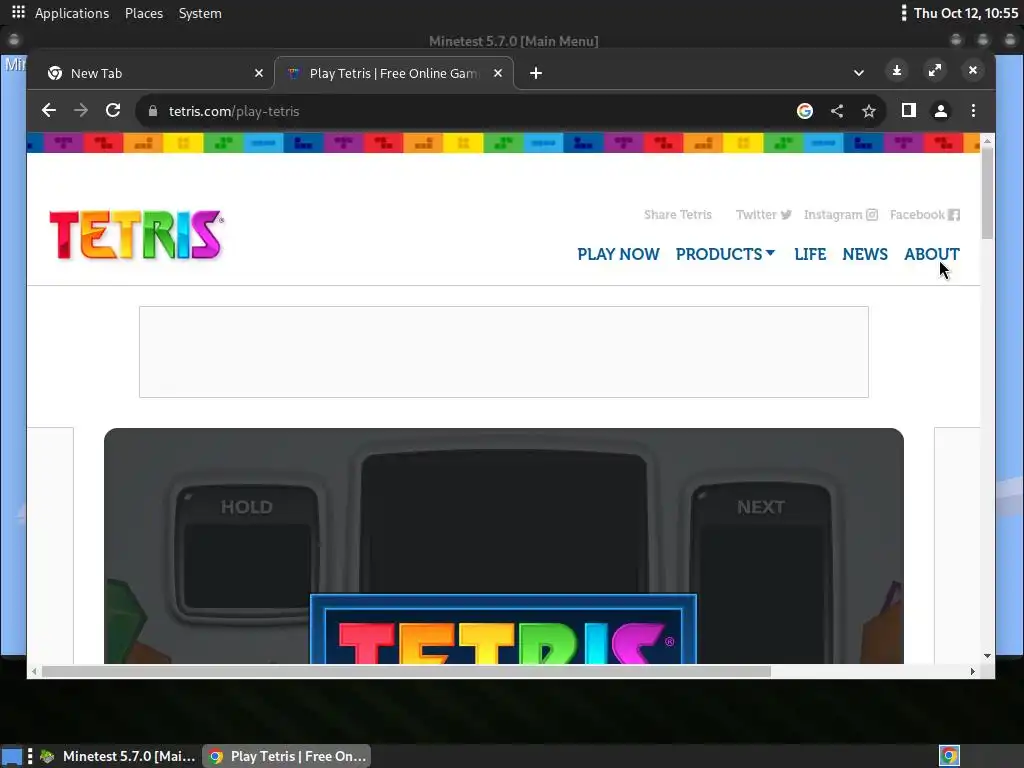Click the Share Tetris link

coord(677,215)
